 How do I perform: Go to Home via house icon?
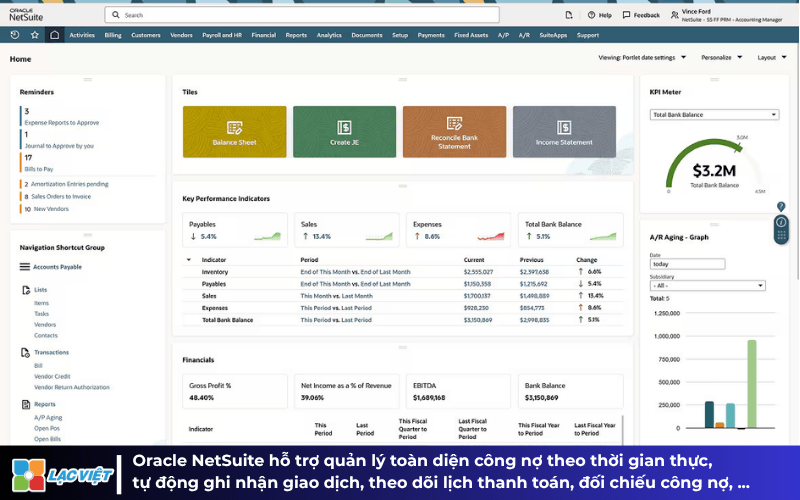[x=55, y=35]
